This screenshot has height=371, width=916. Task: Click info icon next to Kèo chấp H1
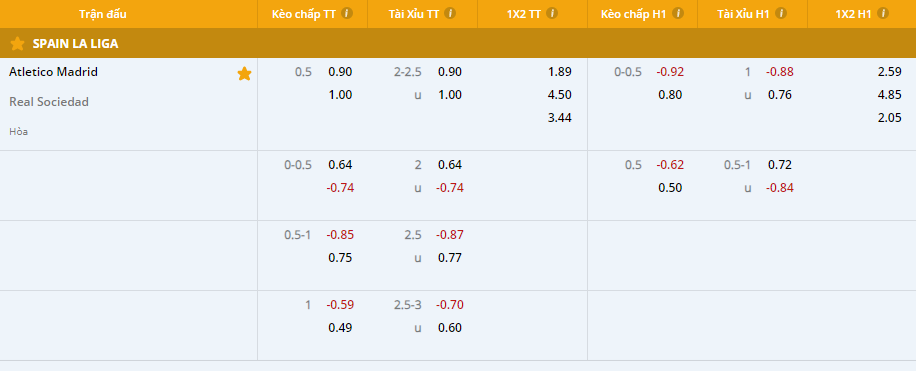[x=677, y=13]
